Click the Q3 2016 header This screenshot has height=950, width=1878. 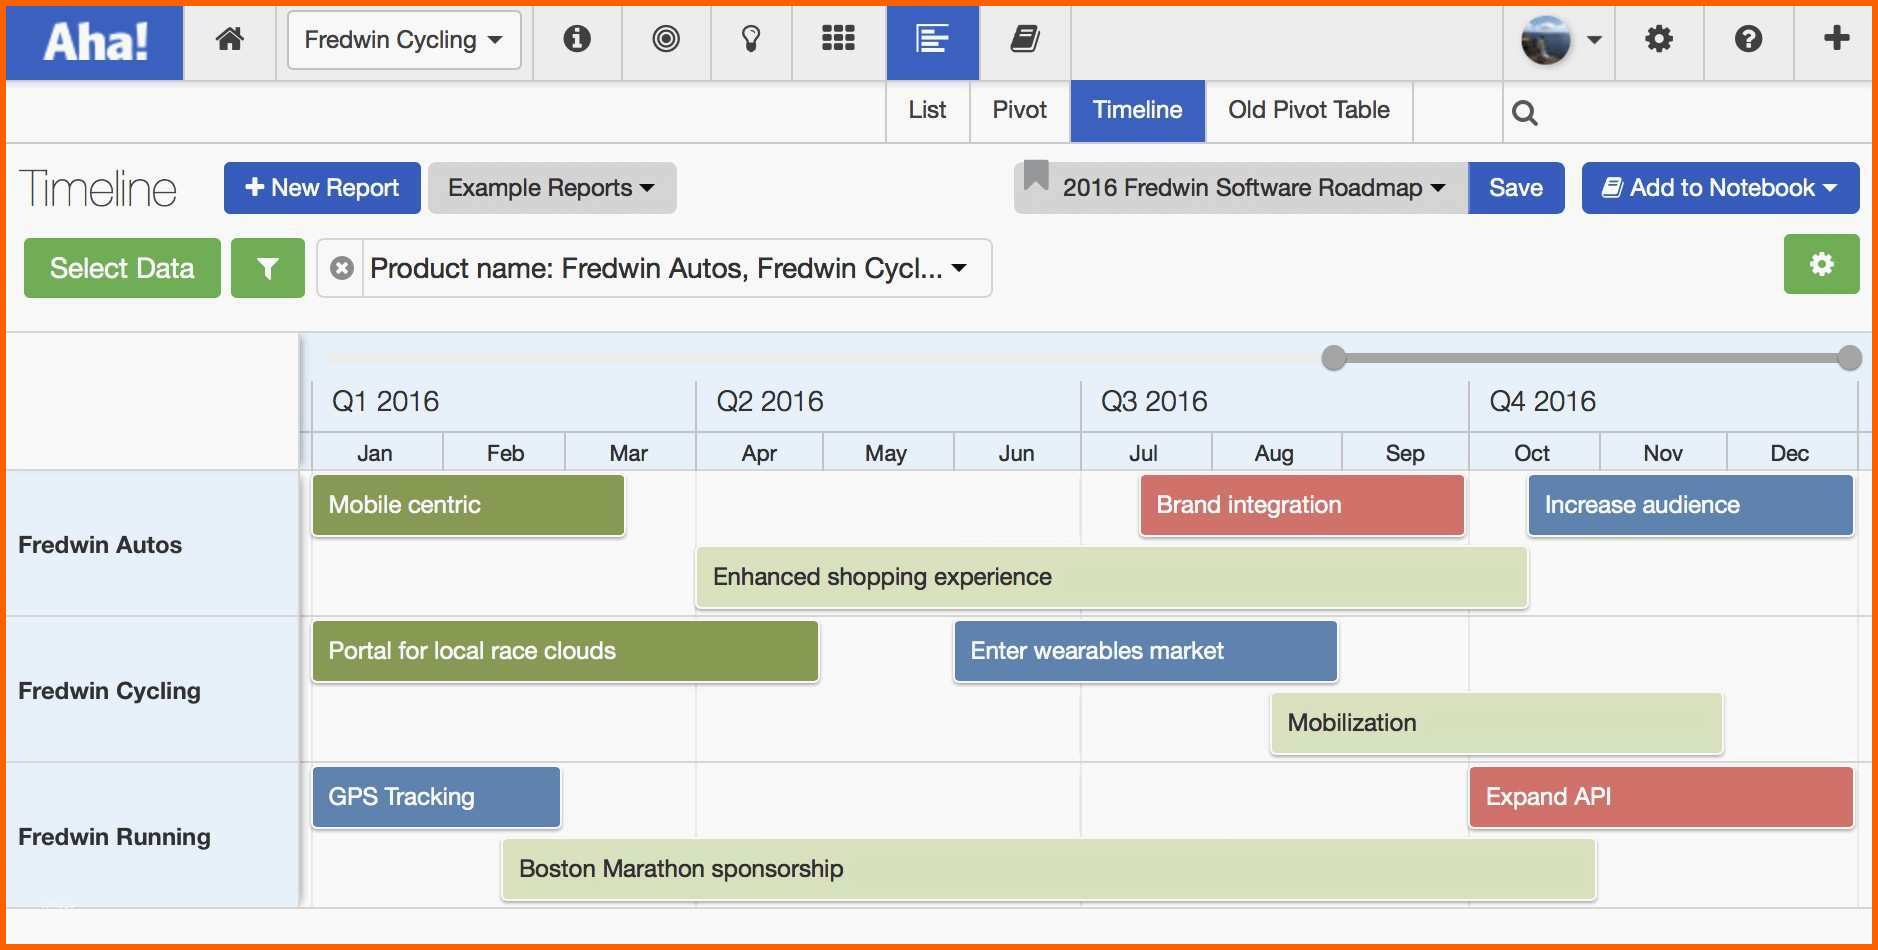click(1154, 402)
